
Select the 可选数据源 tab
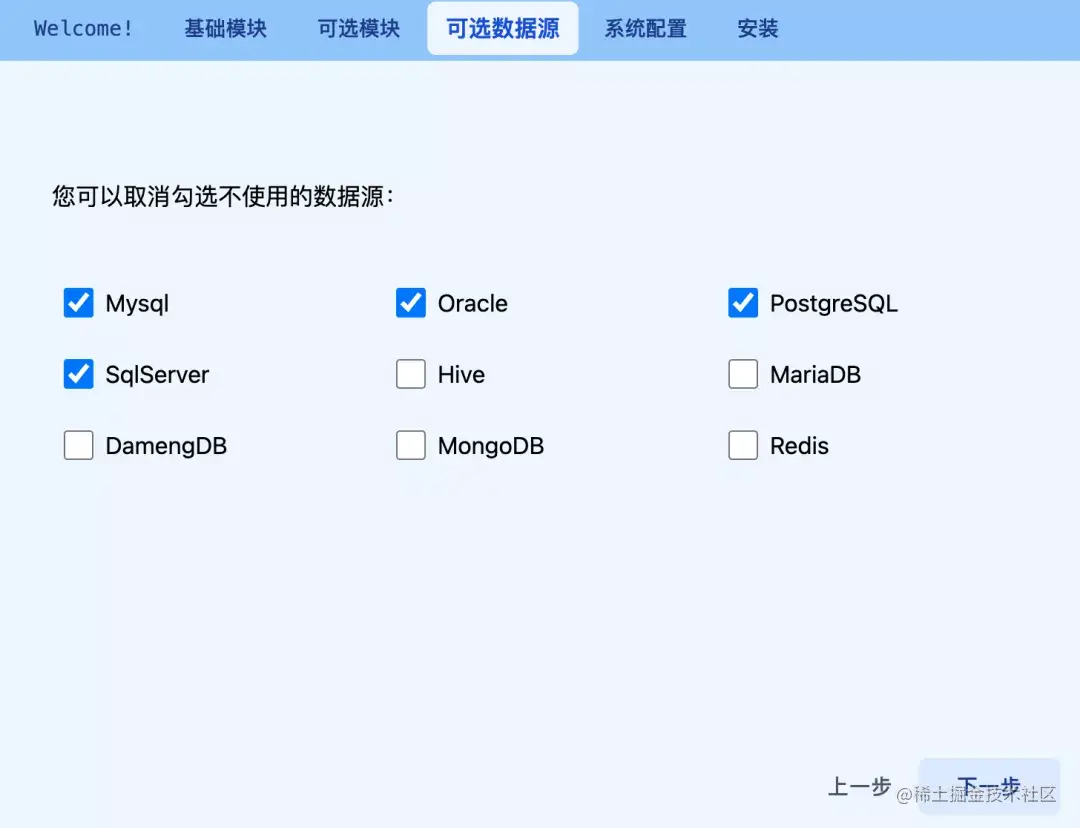[503, 28]
